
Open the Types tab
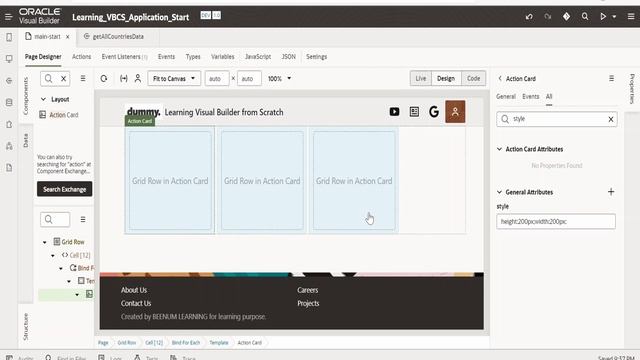tap(193, 57)
